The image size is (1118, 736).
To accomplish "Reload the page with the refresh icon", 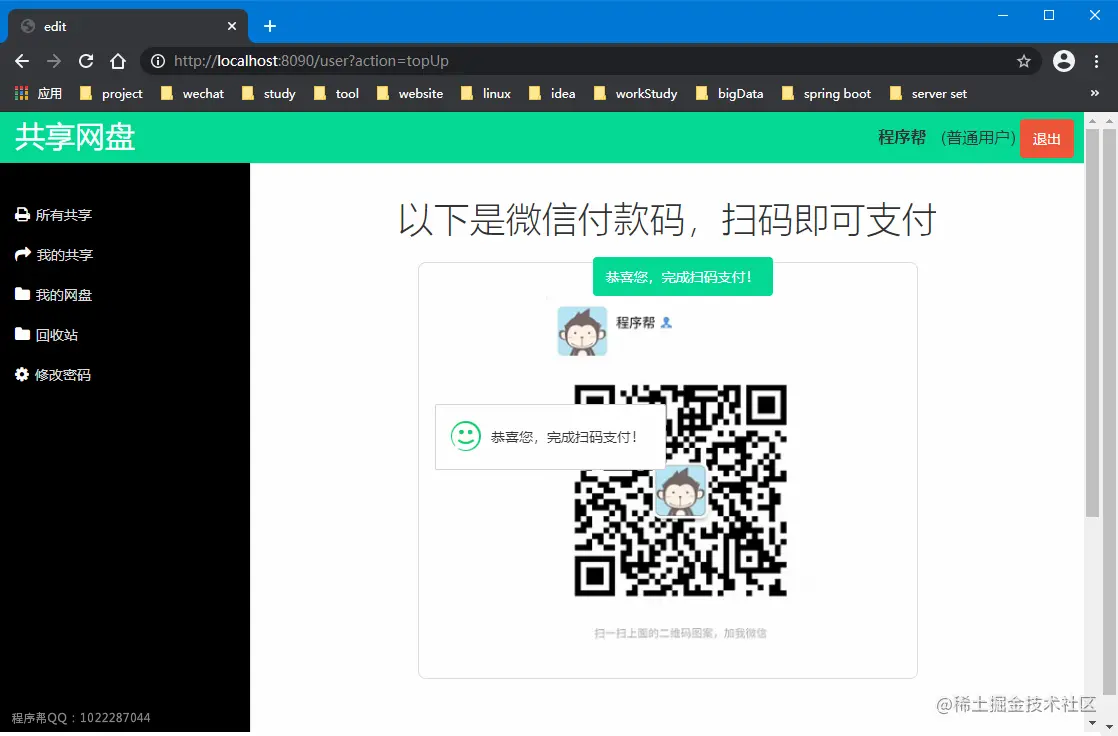I will pyautogui.click(x=86, y=61).
